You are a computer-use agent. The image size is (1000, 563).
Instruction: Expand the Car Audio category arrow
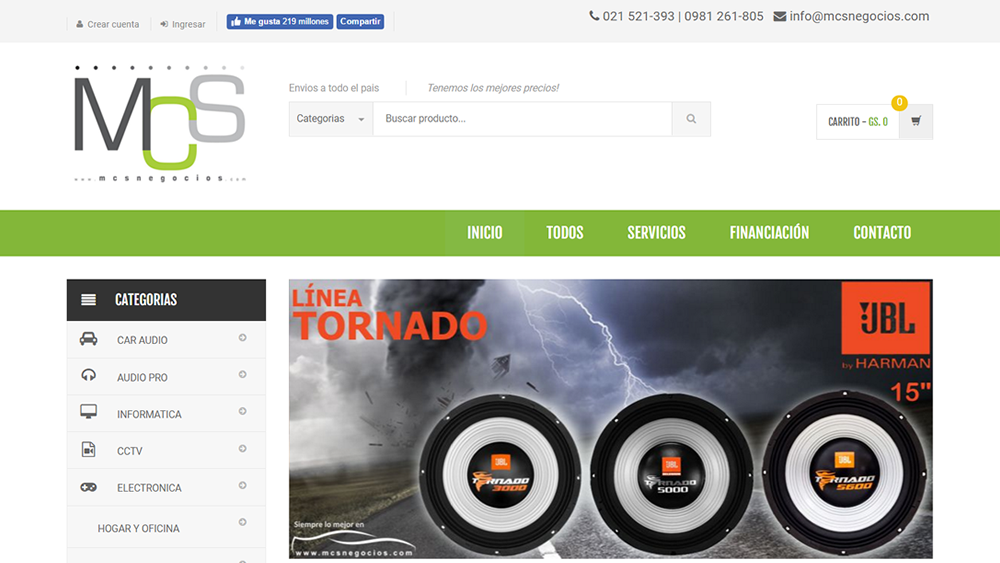point(242,338)
